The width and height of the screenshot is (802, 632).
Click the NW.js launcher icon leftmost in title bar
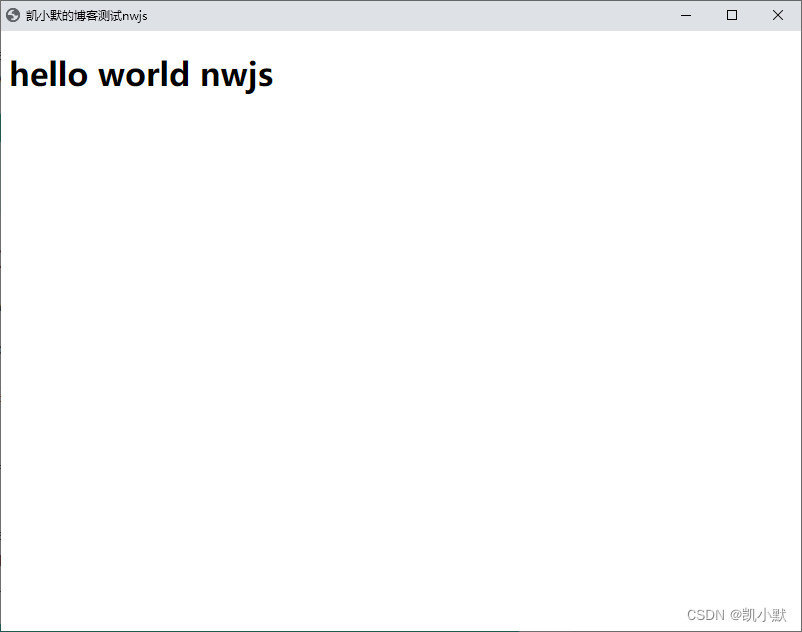(x=14, y=15)
